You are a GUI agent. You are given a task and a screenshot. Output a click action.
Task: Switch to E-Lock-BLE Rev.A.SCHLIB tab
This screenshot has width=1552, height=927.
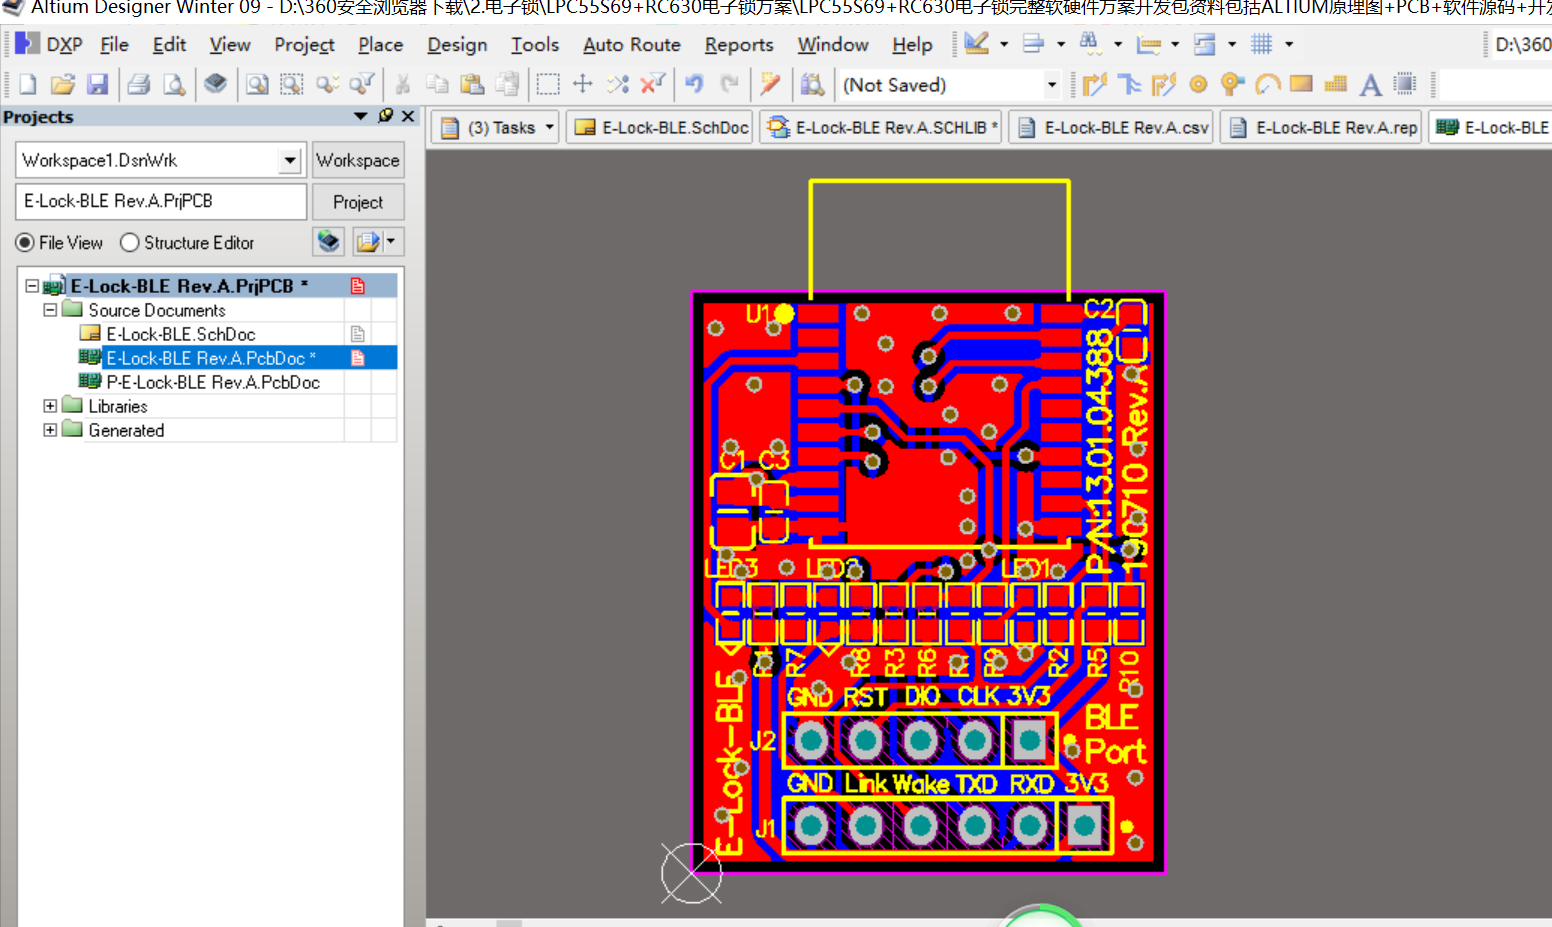point(881,128)
